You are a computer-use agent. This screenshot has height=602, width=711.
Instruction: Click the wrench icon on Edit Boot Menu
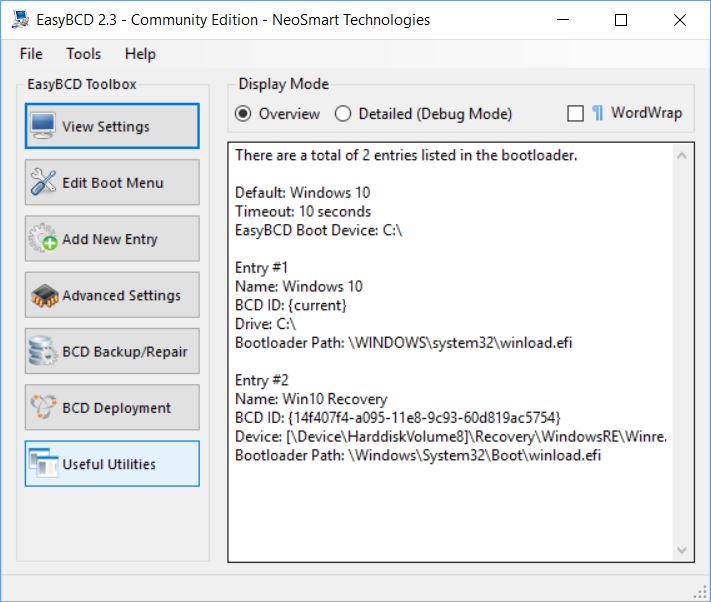point(44,182)
